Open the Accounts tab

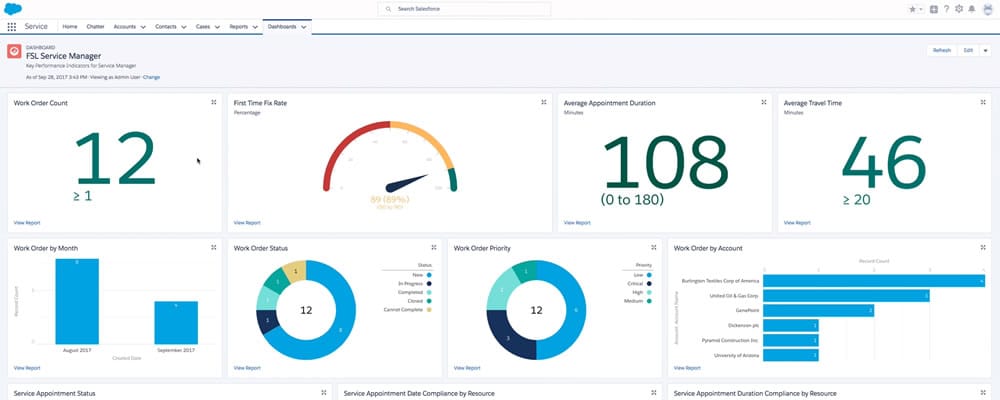(x=124, y=27)
